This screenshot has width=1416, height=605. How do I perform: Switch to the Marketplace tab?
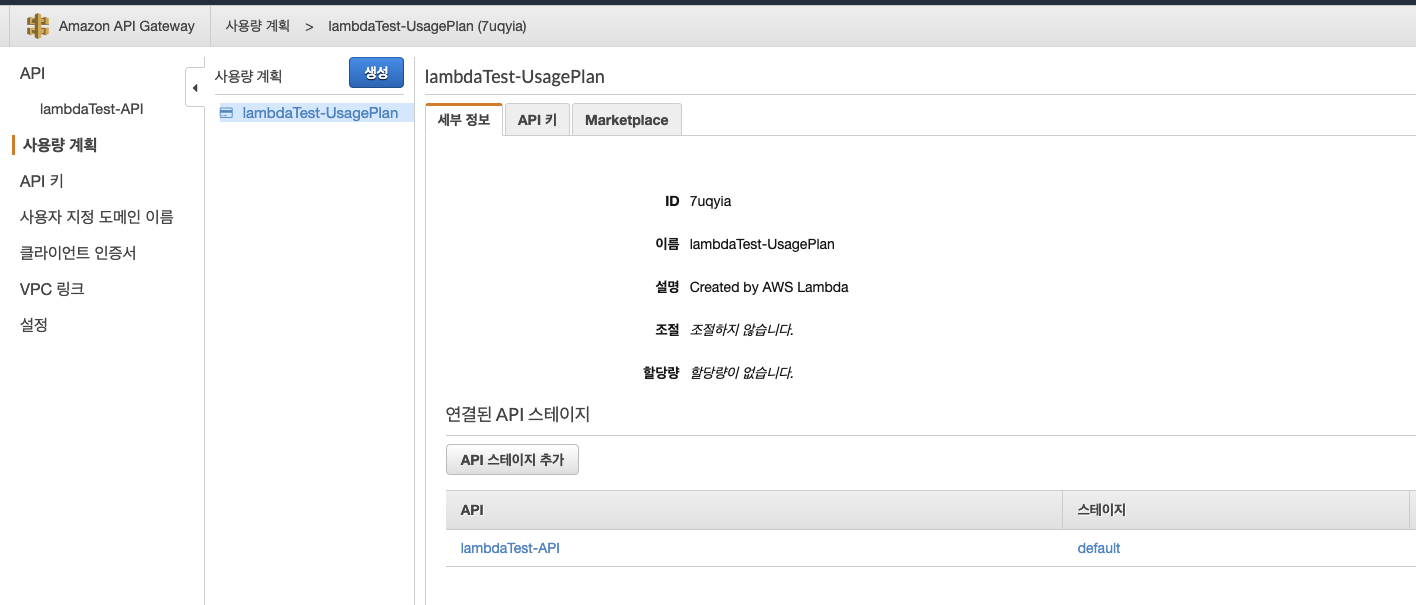click(x=627, y=120)
